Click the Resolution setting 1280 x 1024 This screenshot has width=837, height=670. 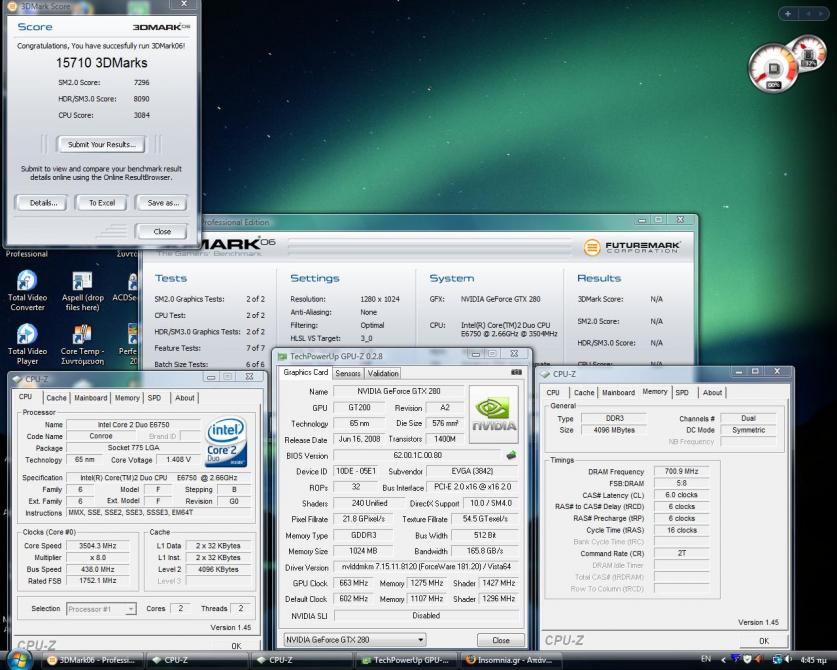click(x=380, y=299)
